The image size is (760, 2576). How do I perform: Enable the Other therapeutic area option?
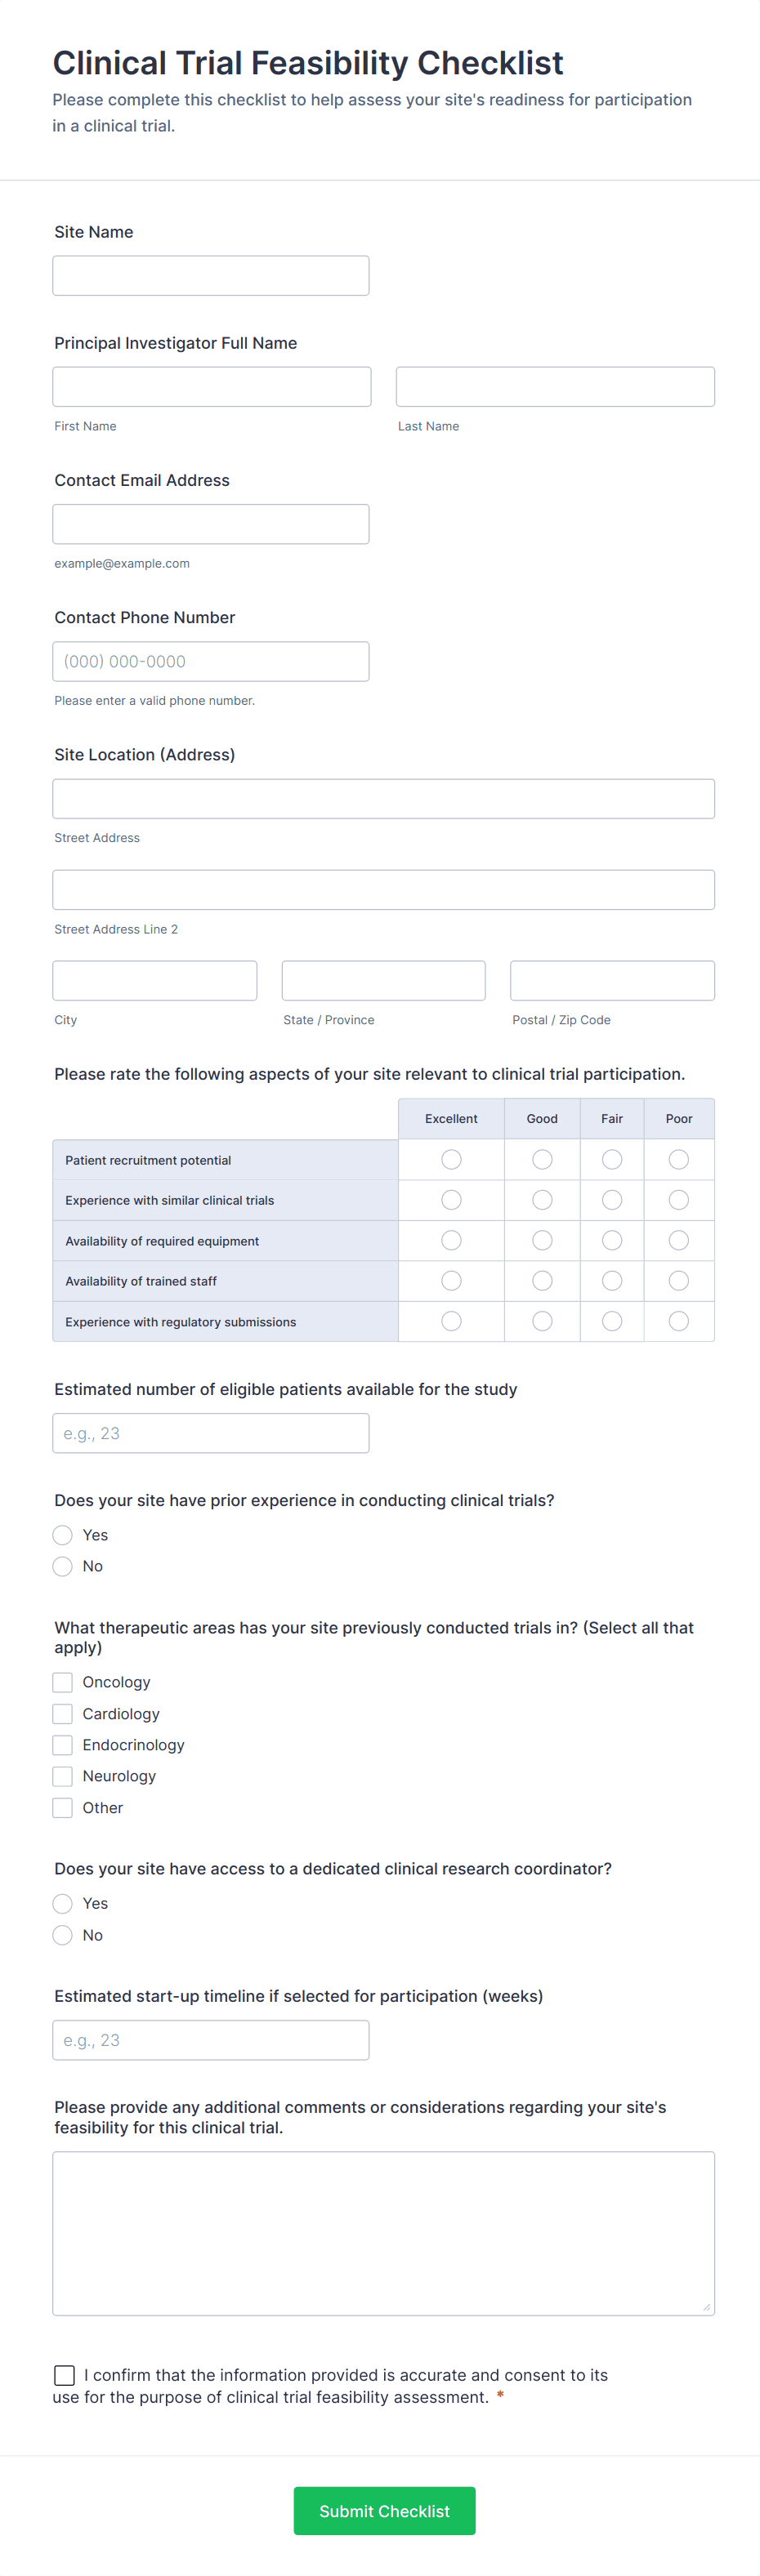63,1808
